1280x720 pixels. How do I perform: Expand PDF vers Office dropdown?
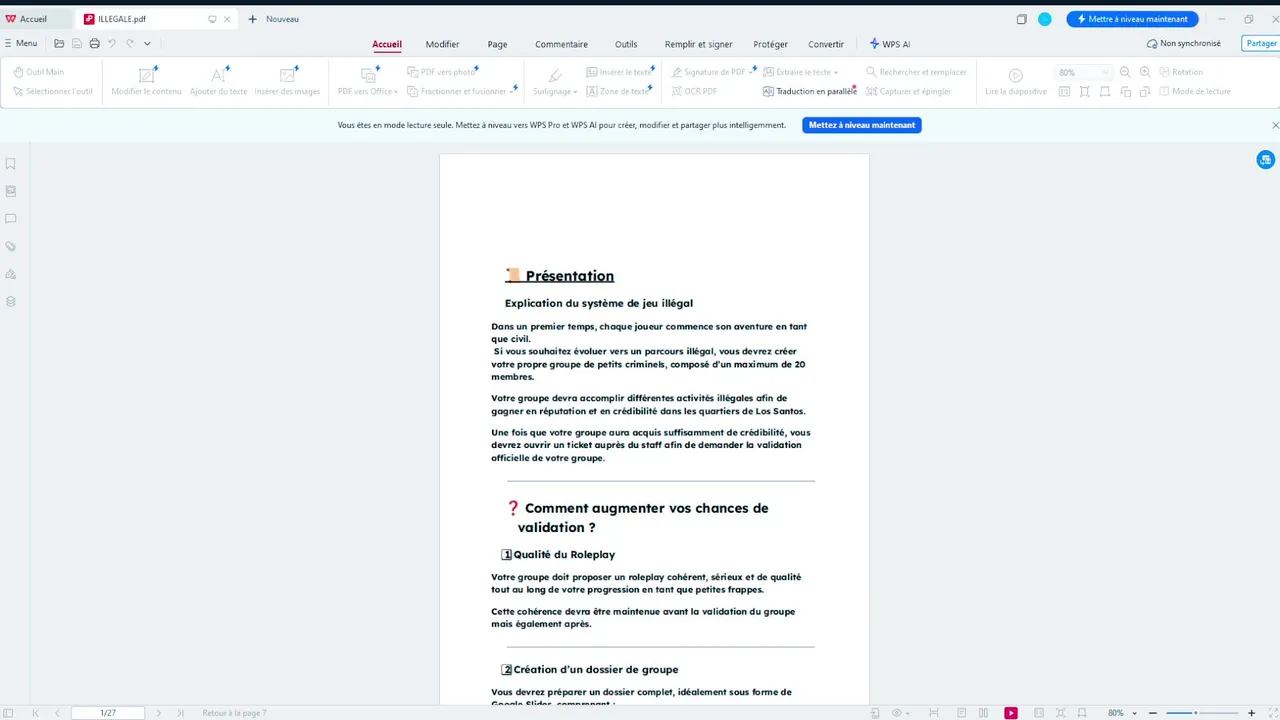[x=396, y=92]
